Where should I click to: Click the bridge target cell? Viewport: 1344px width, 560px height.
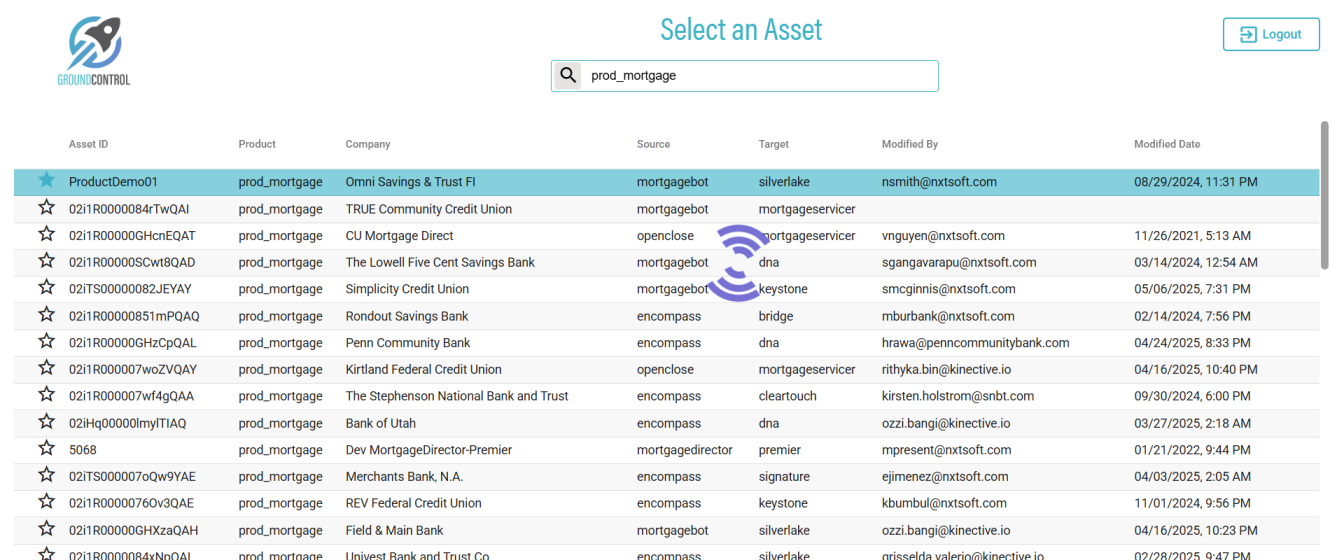pyautogui.click(x=775, y=316)
